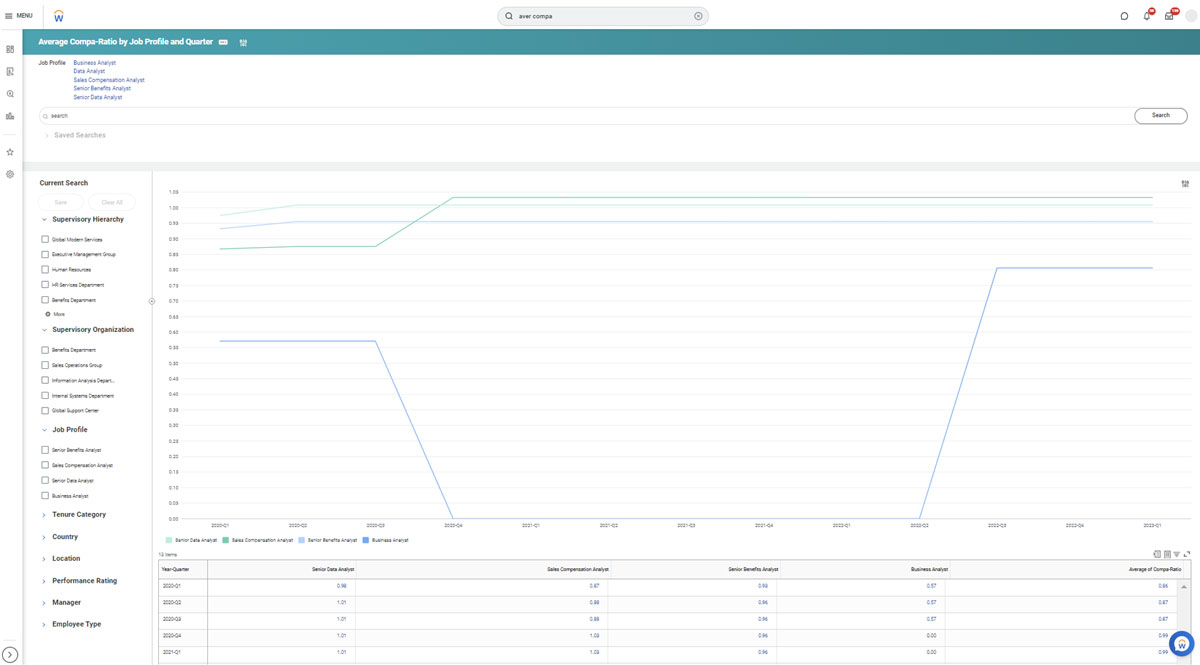Open Data Analyst job profile link

coord(89,71)
